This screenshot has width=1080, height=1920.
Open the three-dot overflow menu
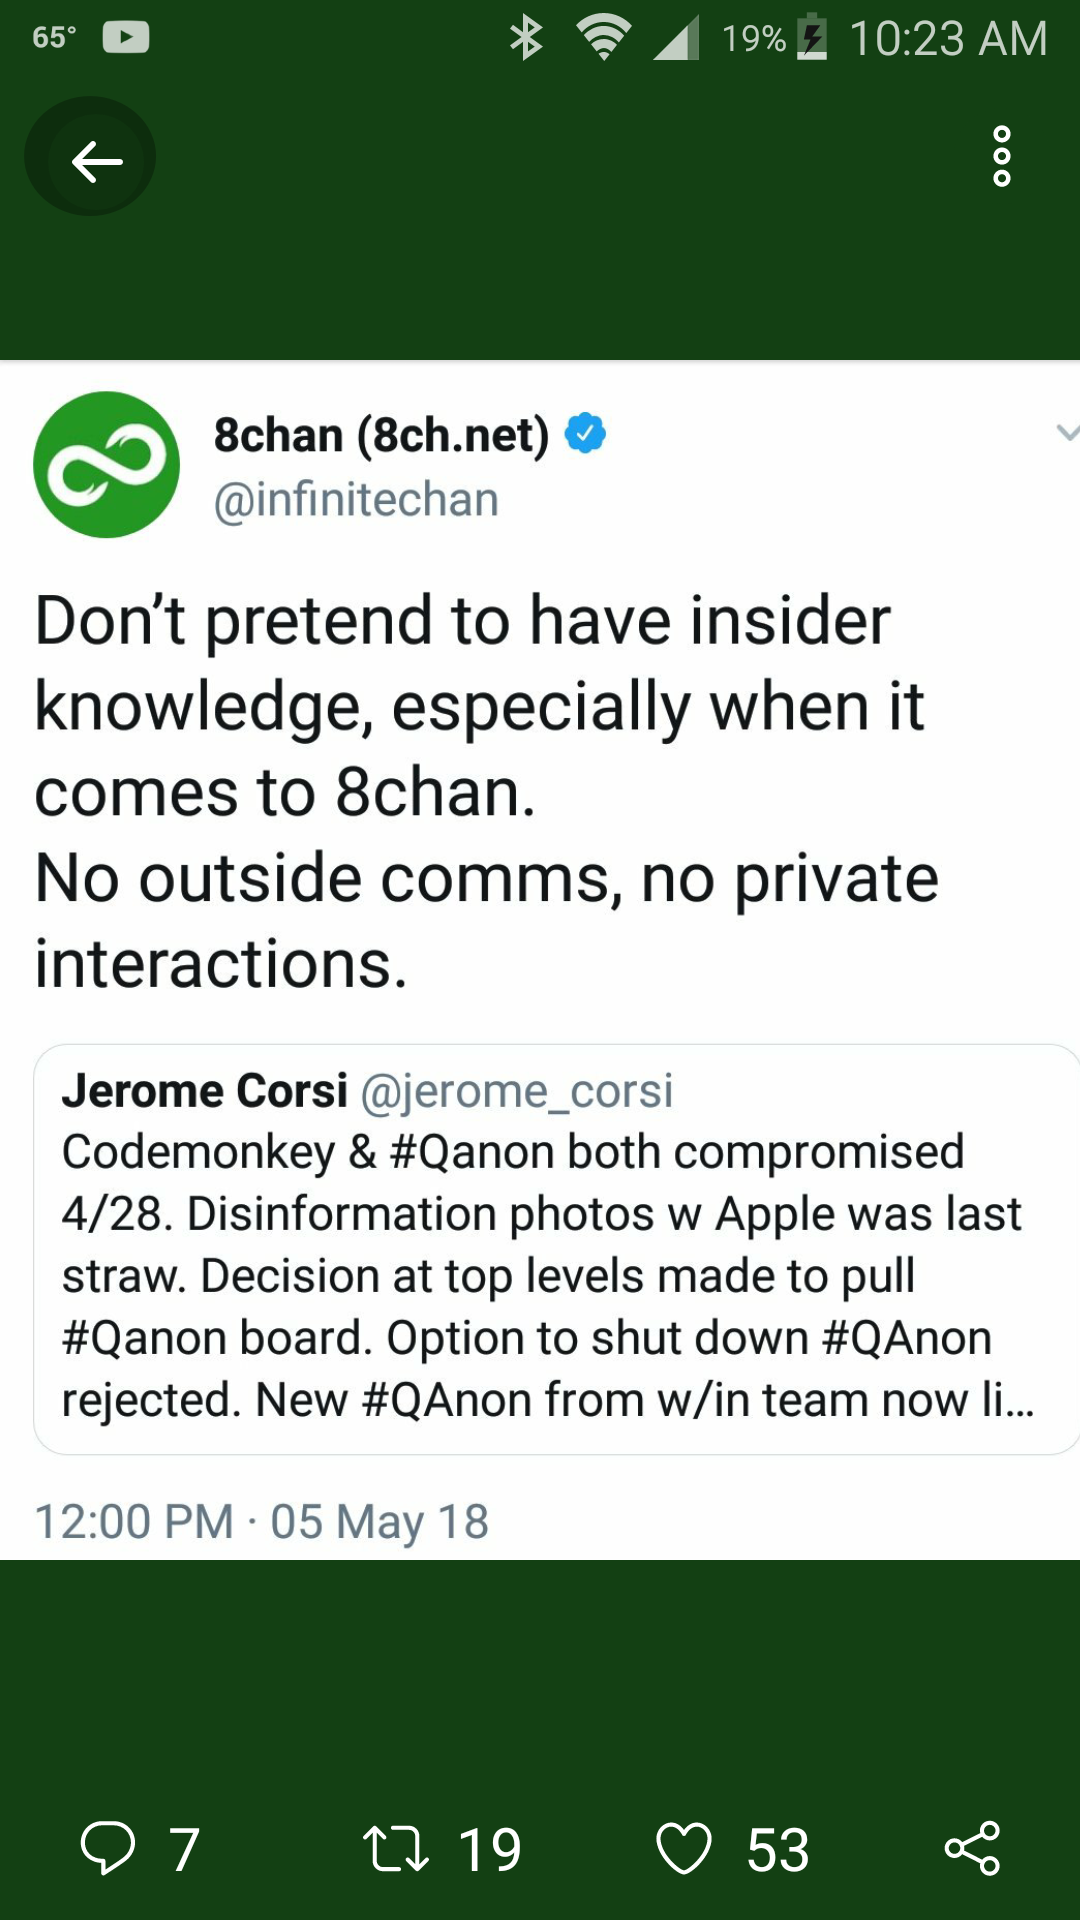tap(1001, 156)
